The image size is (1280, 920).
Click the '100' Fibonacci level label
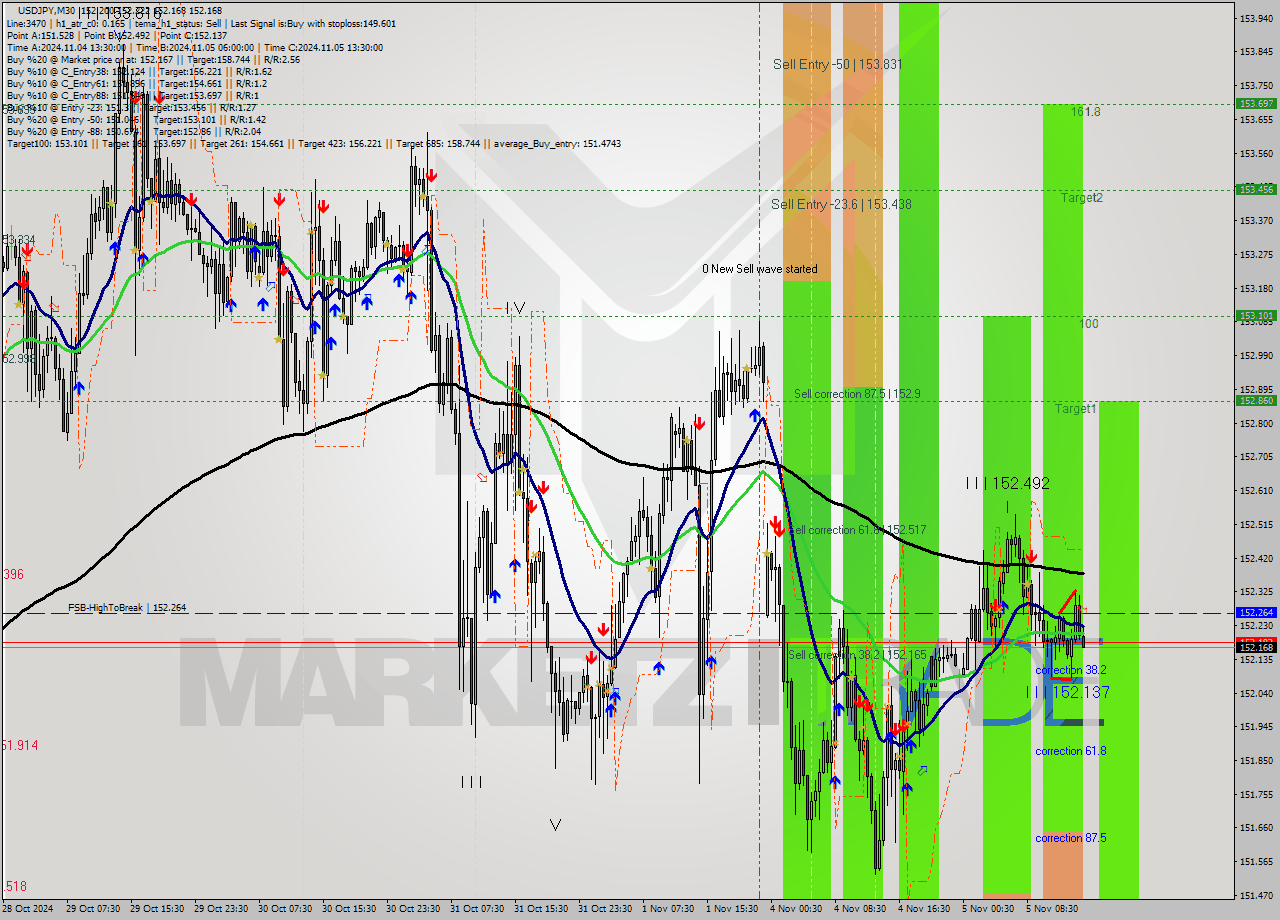tap(1089, 324)
